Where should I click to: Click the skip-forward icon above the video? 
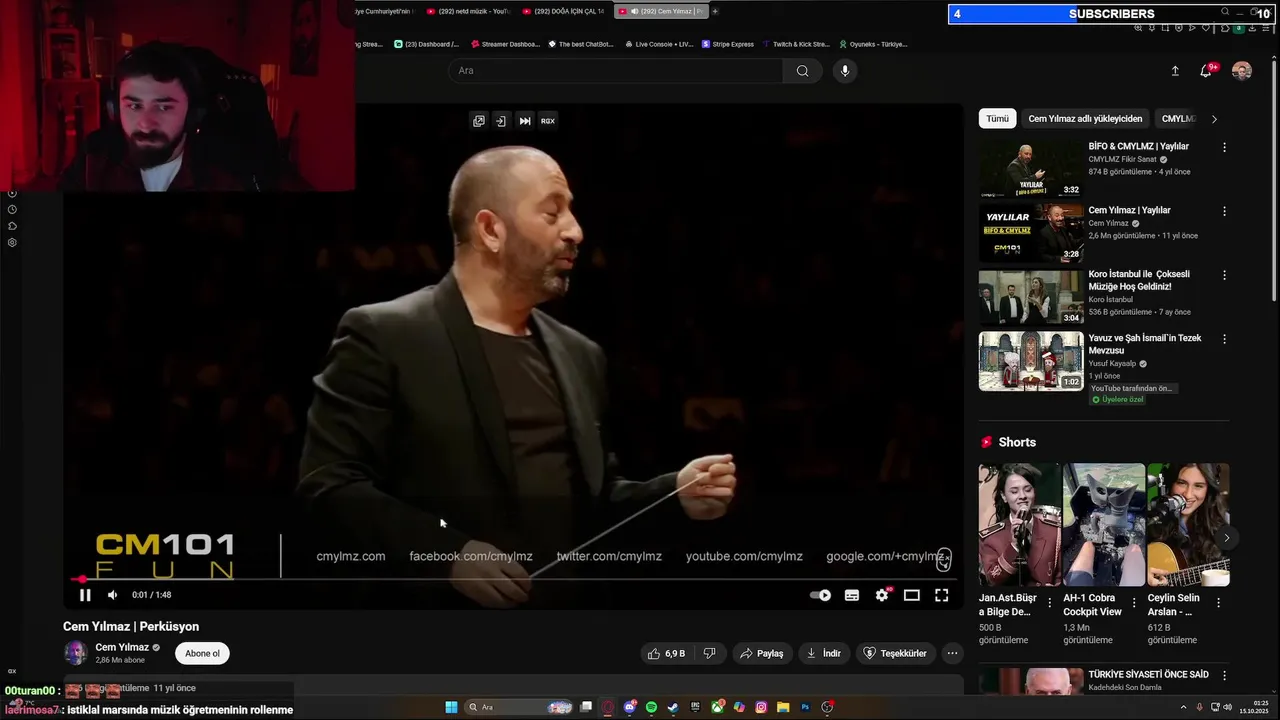(525, 121)
